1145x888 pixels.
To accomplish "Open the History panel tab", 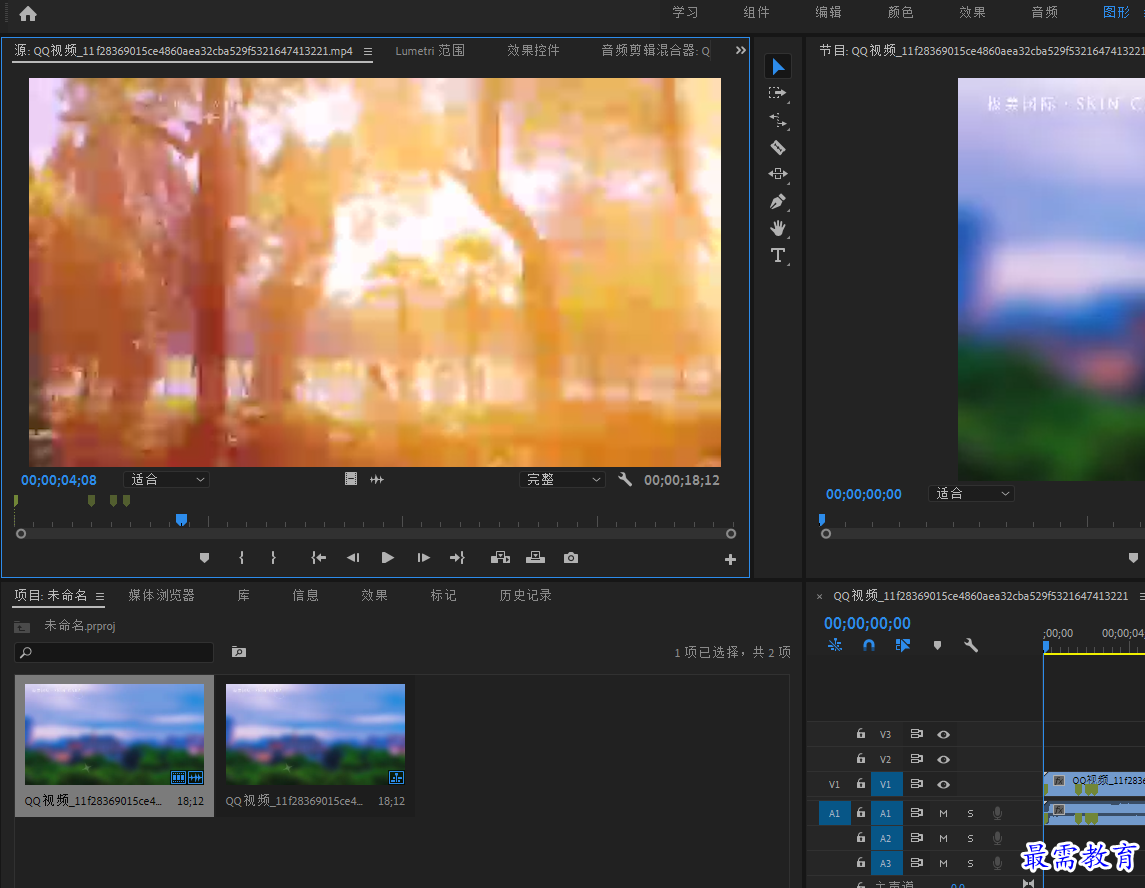I will (x=525, y=595).
